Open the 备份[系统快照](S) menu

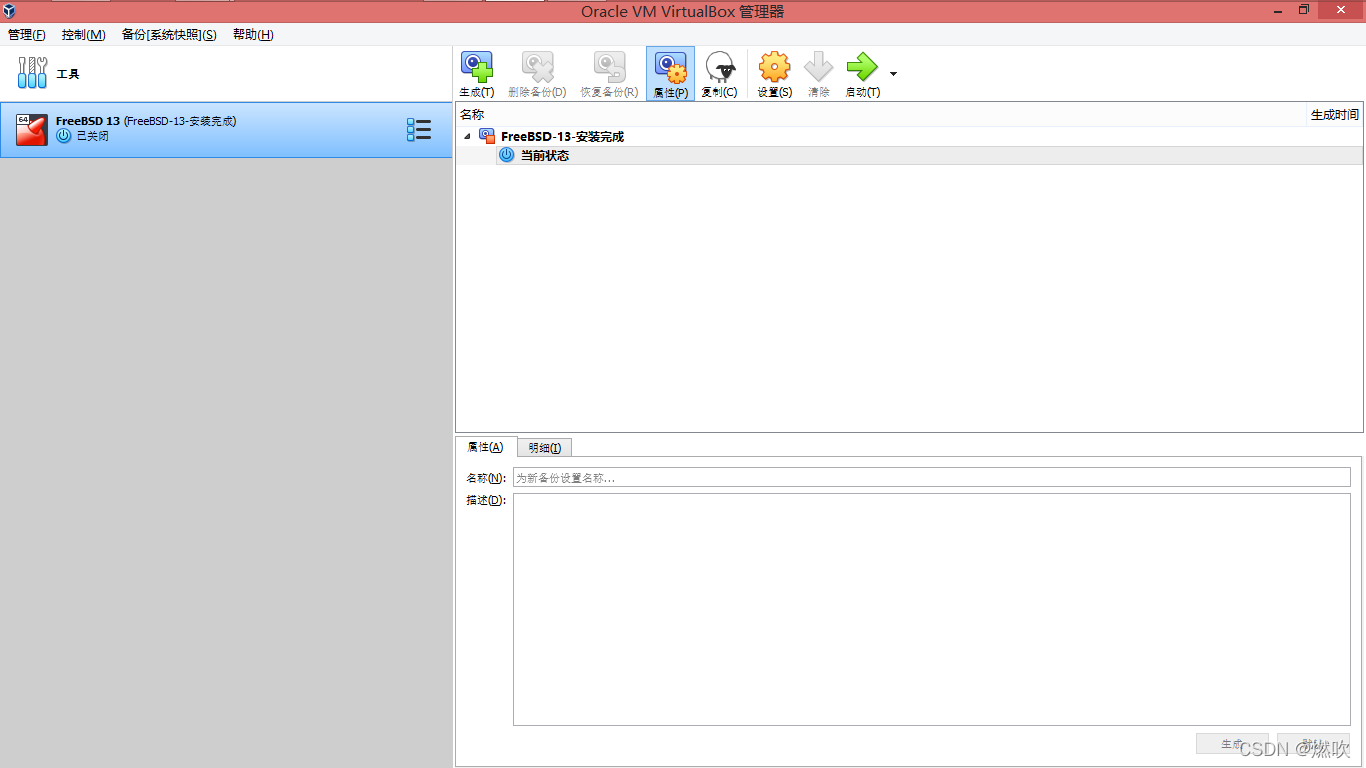[169, 35]
